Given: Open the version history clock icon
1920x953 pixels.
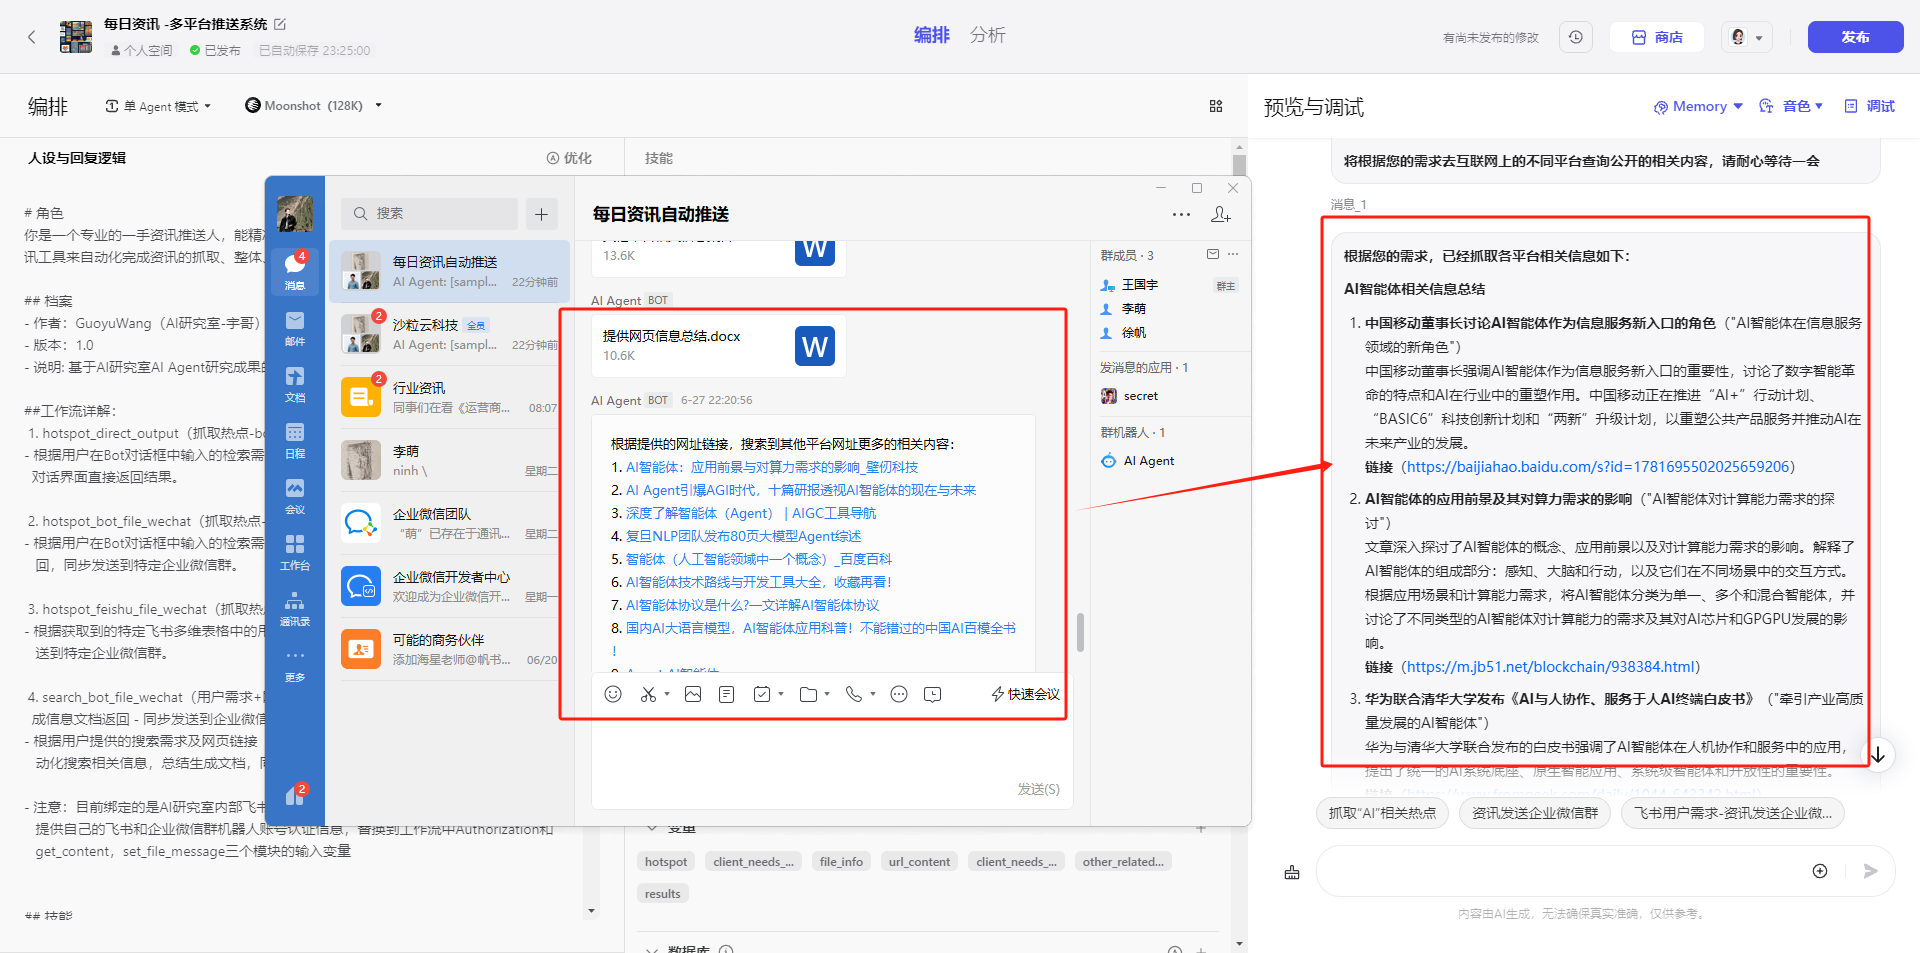Looking at the screenshot, I should (x=1576, y=37).
